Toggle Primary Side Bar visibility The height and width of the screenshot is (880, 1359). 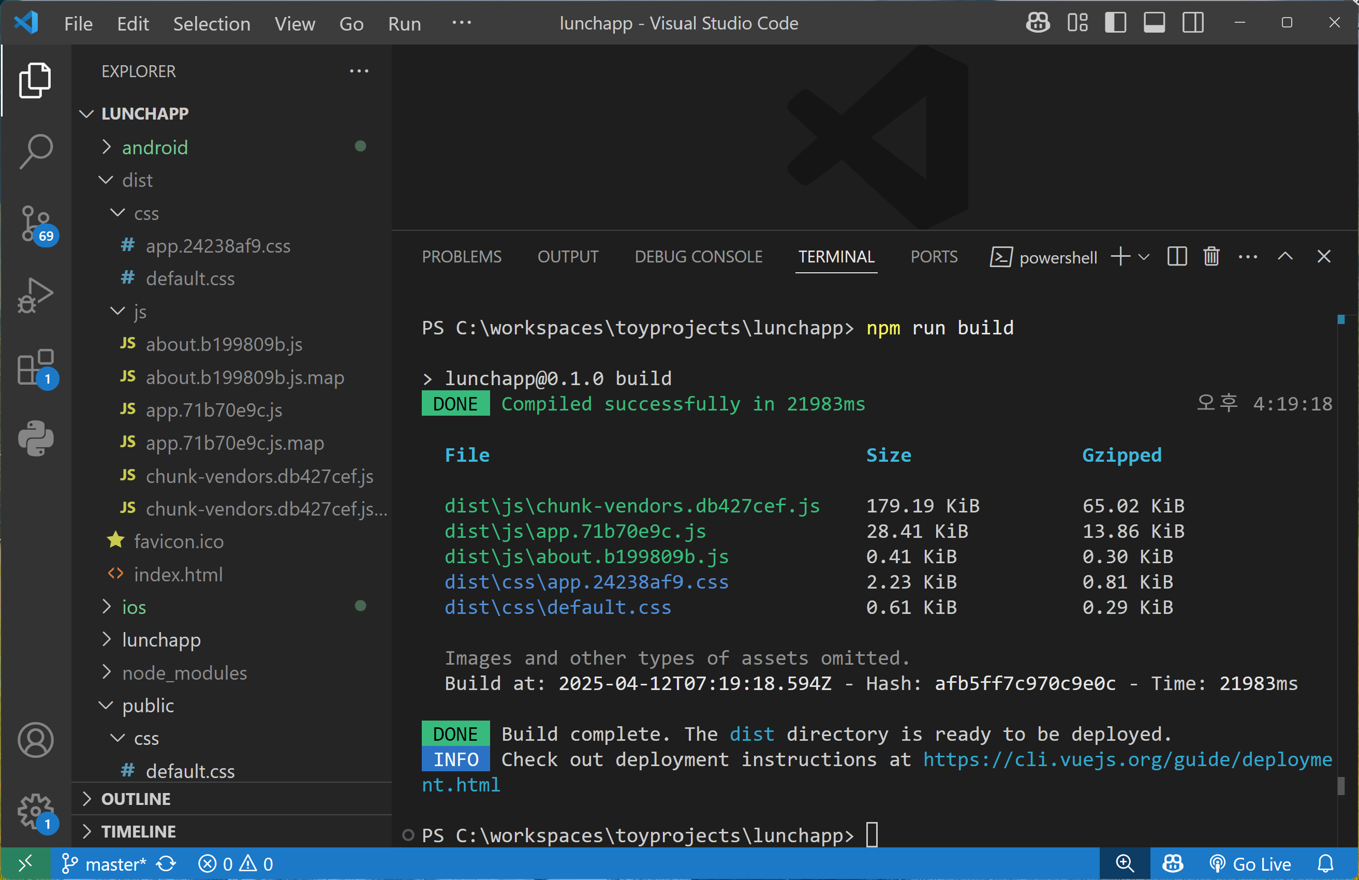tap(1116, 22)
